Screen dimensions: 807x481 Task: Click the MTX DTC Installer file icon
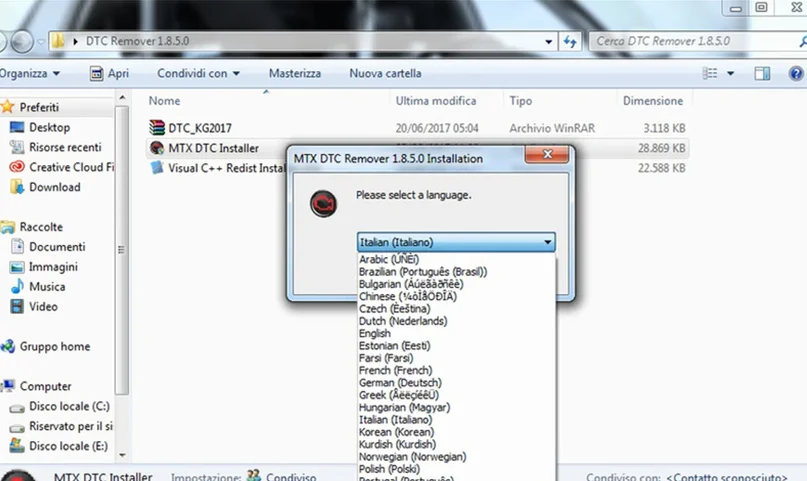157,148
